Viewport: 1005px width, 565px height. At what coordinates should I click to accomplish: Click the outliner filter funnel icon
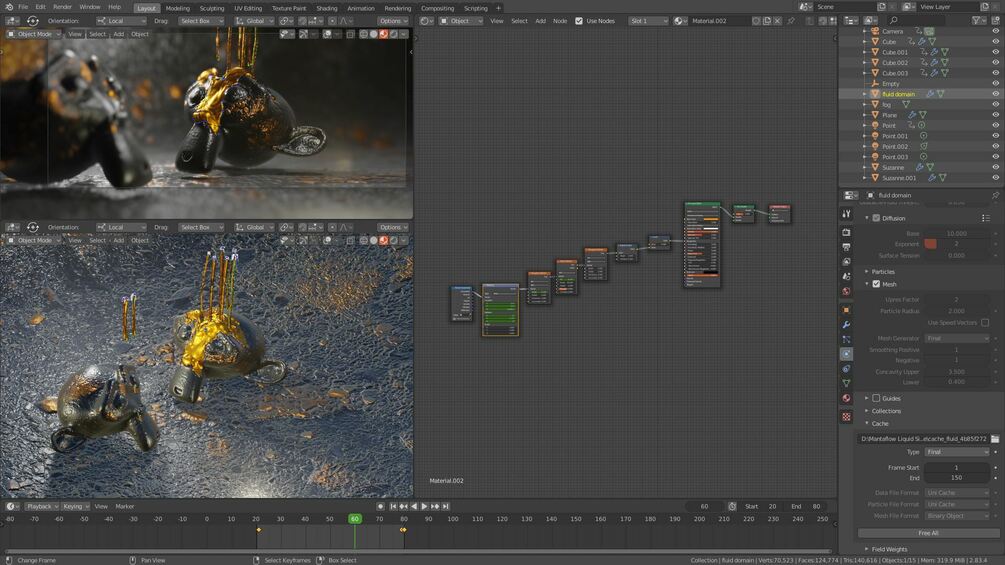[x=976, y=20]
